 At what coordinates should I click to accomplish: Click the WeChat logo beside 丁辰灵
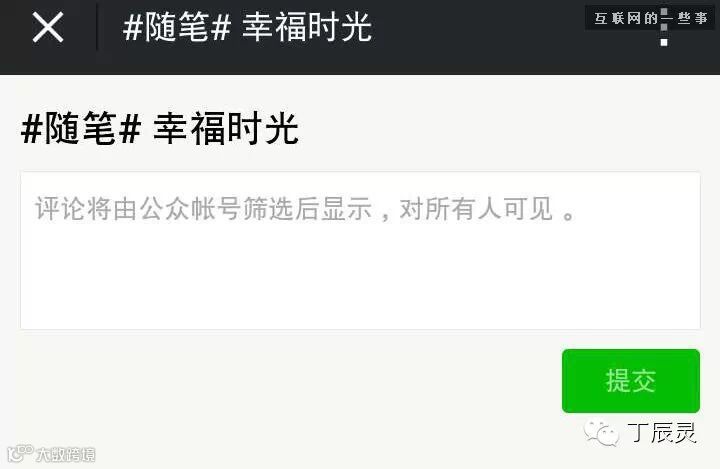[x=601, y=433]
